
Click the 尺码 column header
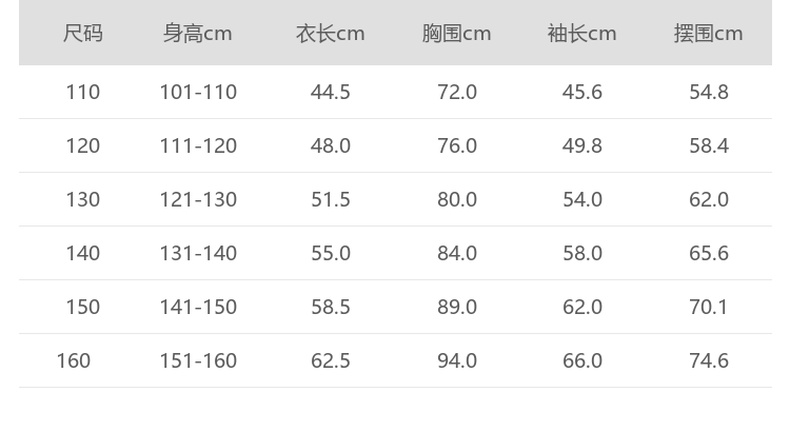coord(83,33)
